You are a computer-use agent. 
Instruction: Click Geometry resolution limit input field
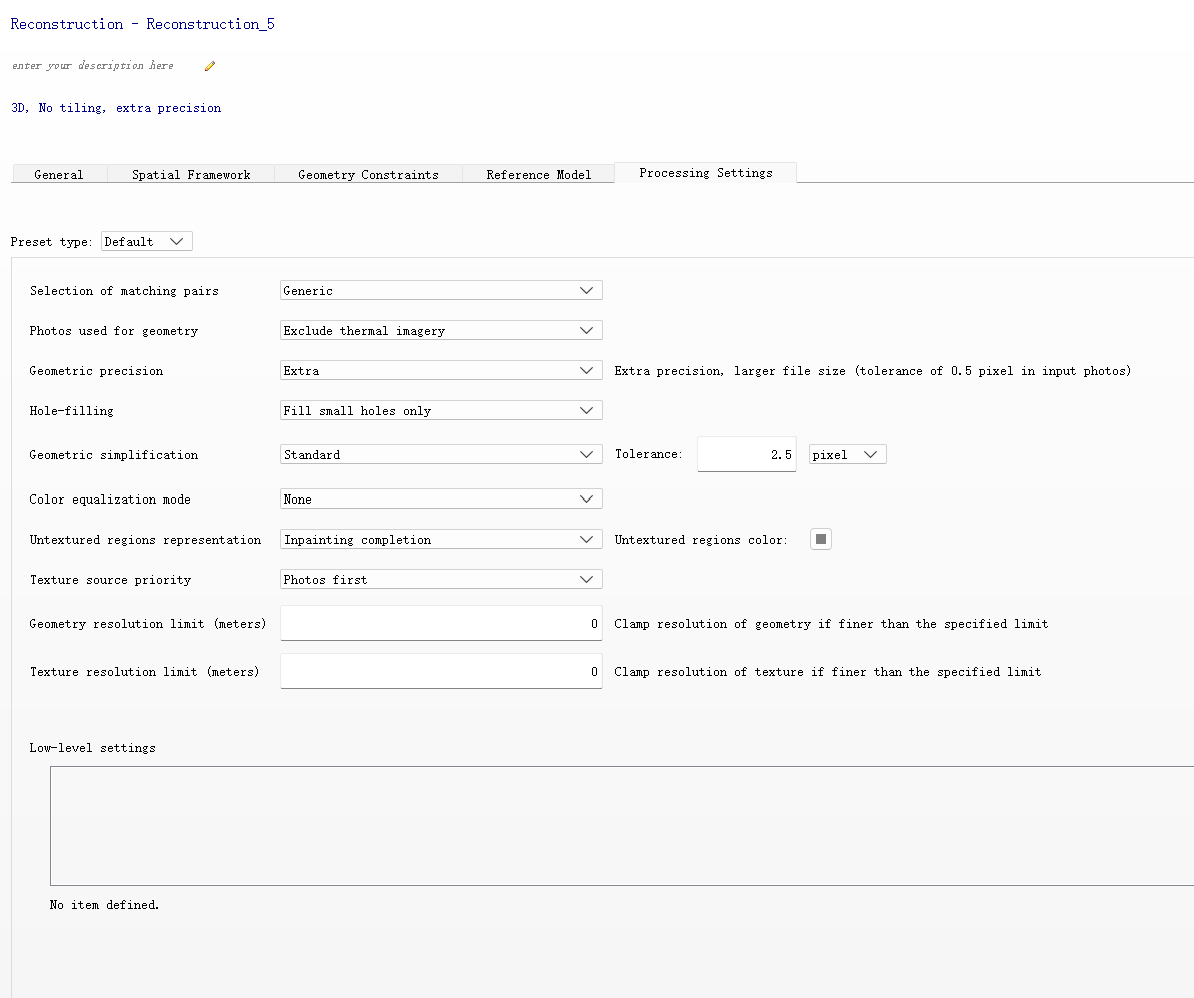(441, 623)
